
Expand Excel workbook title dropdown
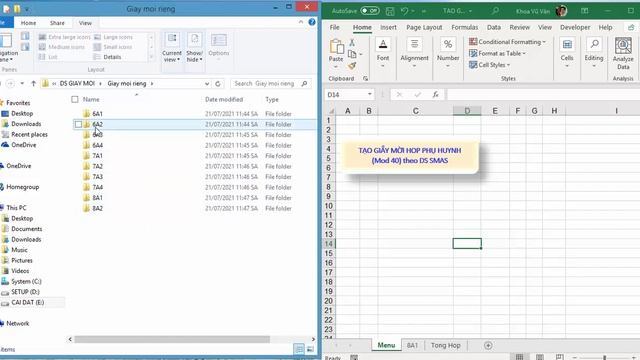coord(470,11)
